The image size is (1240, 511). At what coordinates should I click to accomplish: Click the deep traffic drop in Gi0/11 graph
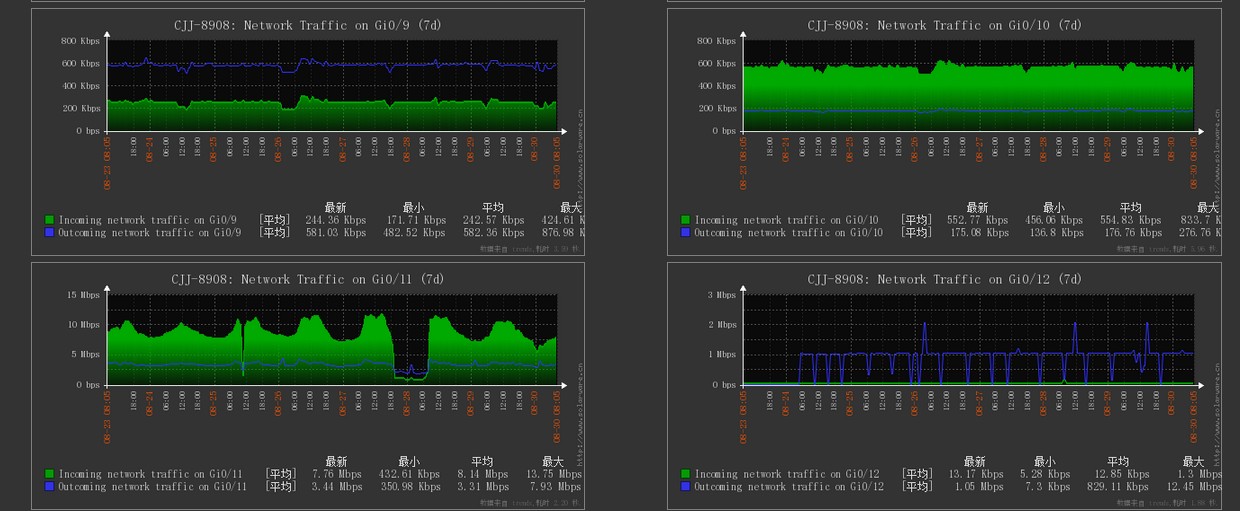coord(410,374)
